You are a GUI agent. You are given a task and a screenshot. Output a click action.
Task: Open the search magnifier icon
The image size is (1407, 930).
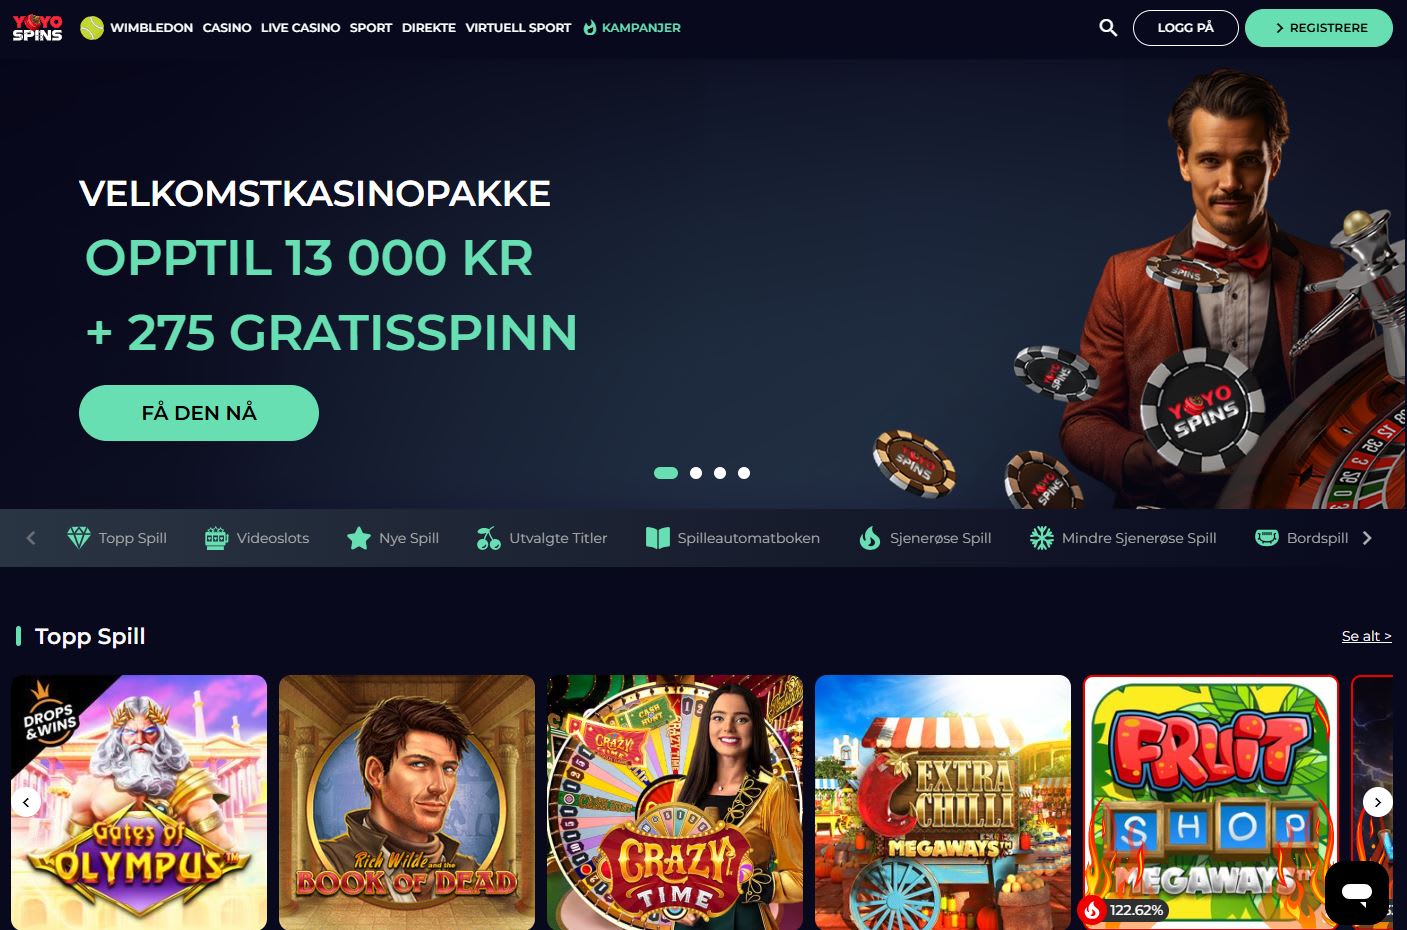click(1107, 28)
